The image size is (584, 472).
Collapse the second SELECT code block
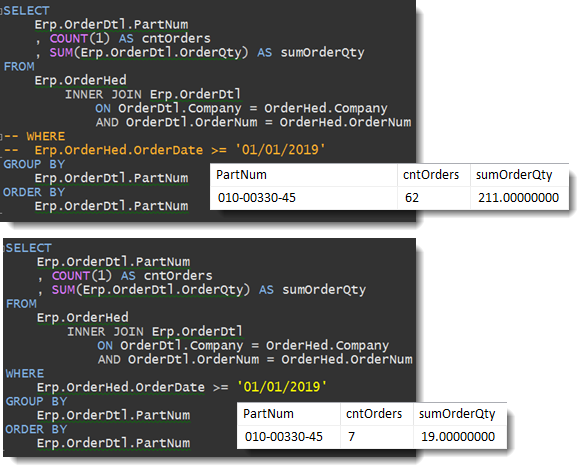pos(4,248)
